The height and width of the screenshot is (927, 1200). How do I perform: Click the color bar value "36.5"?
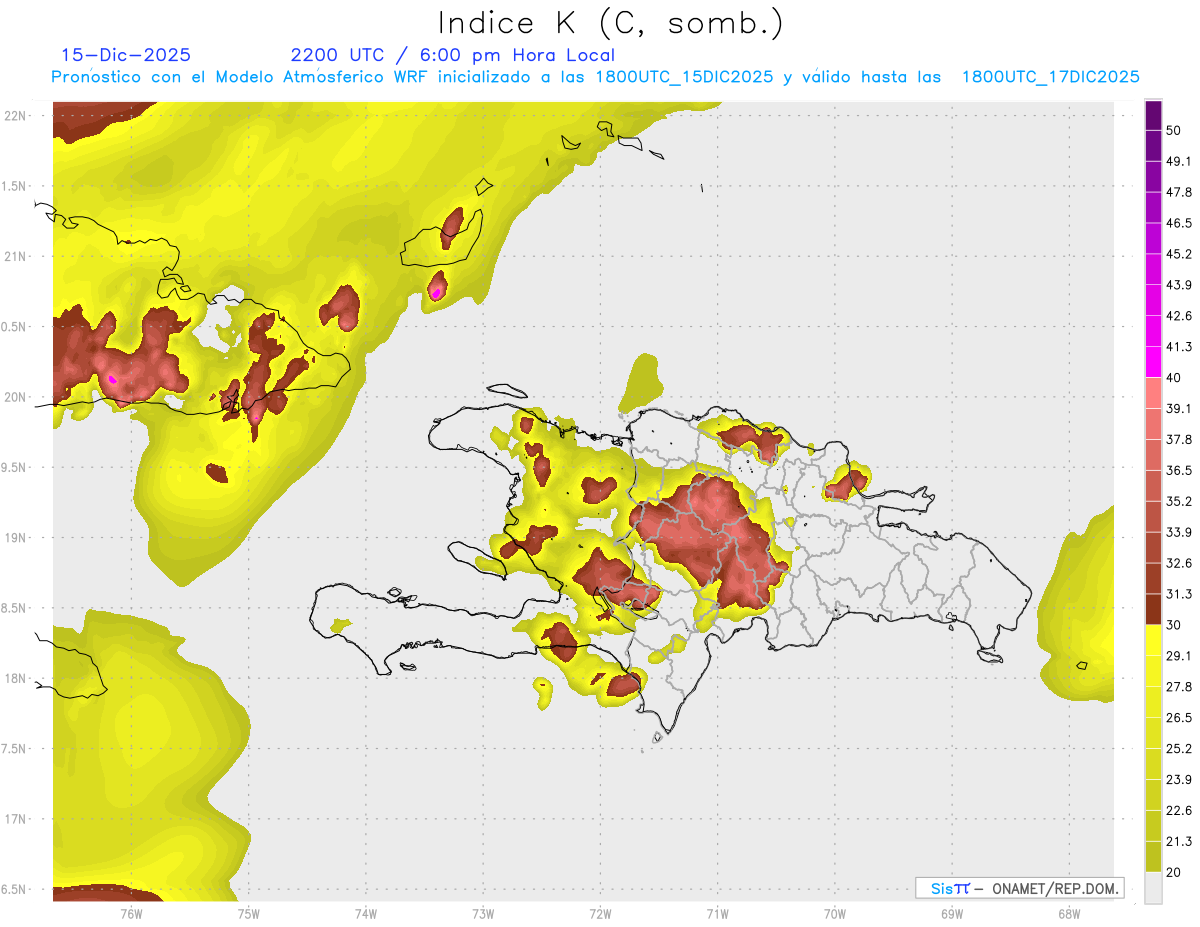[x=1179, y=470]
